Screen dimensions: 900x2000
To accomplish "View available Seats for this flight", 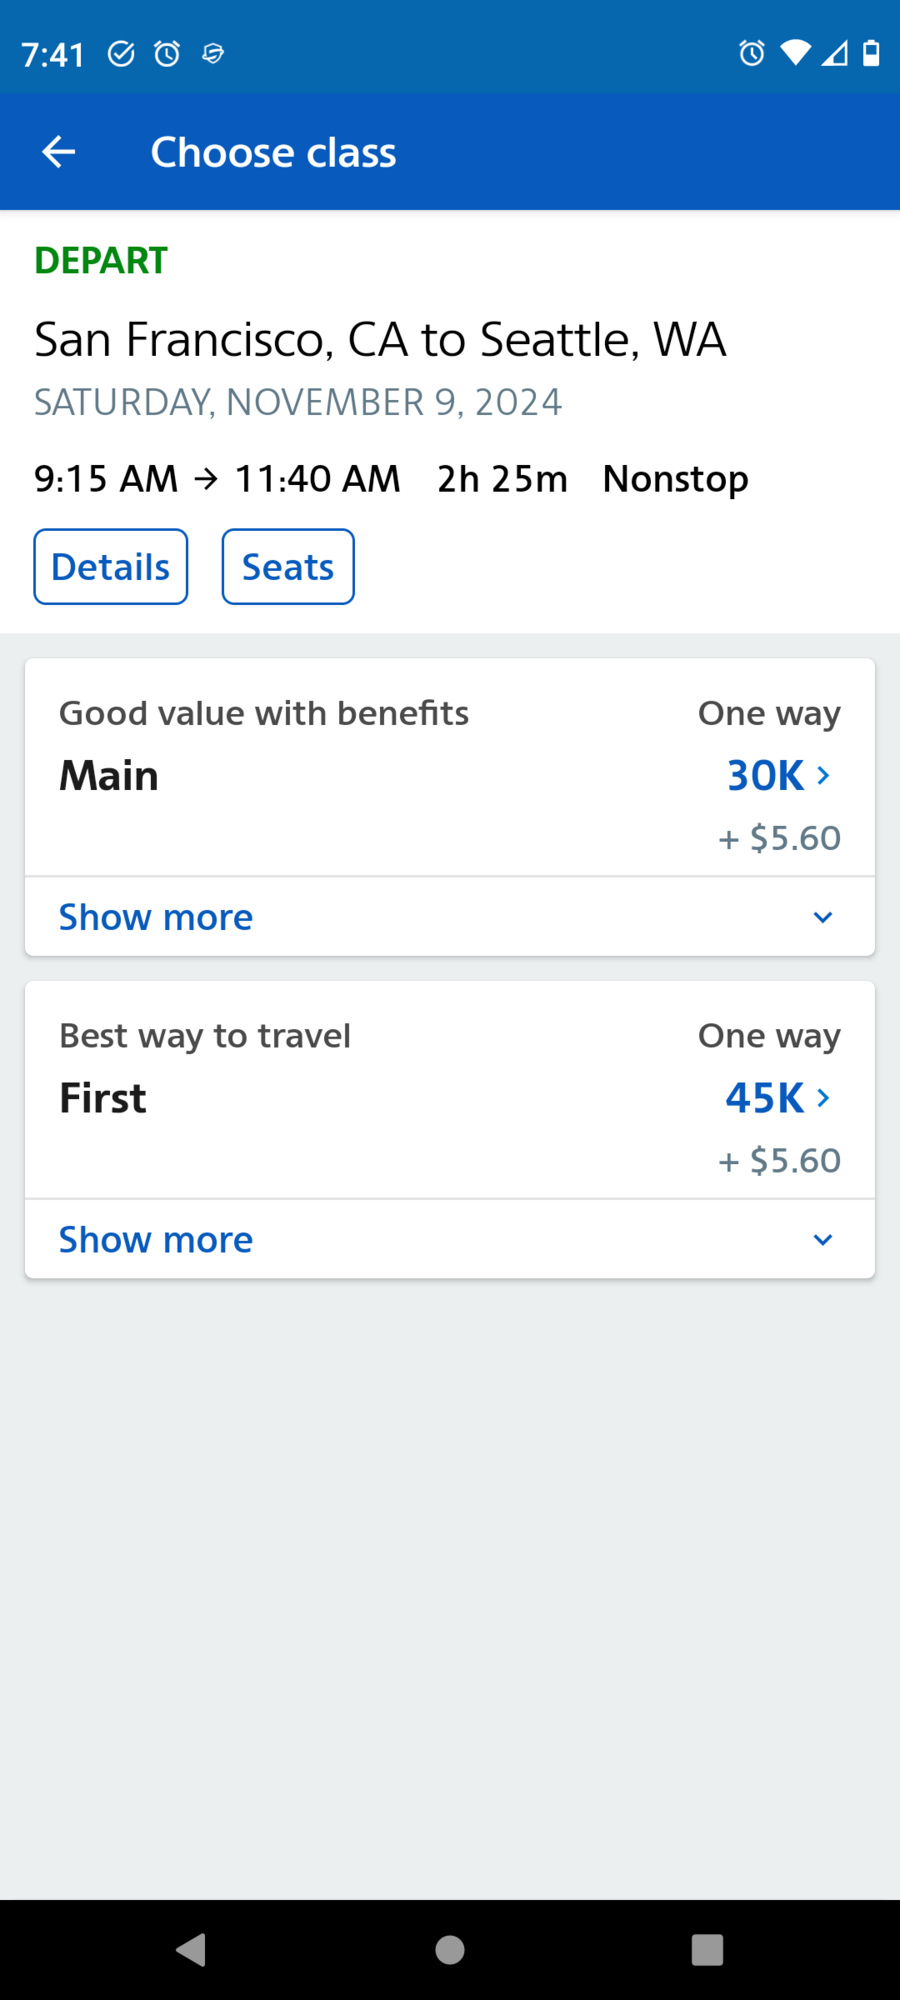I will click(x=287, y=566).
